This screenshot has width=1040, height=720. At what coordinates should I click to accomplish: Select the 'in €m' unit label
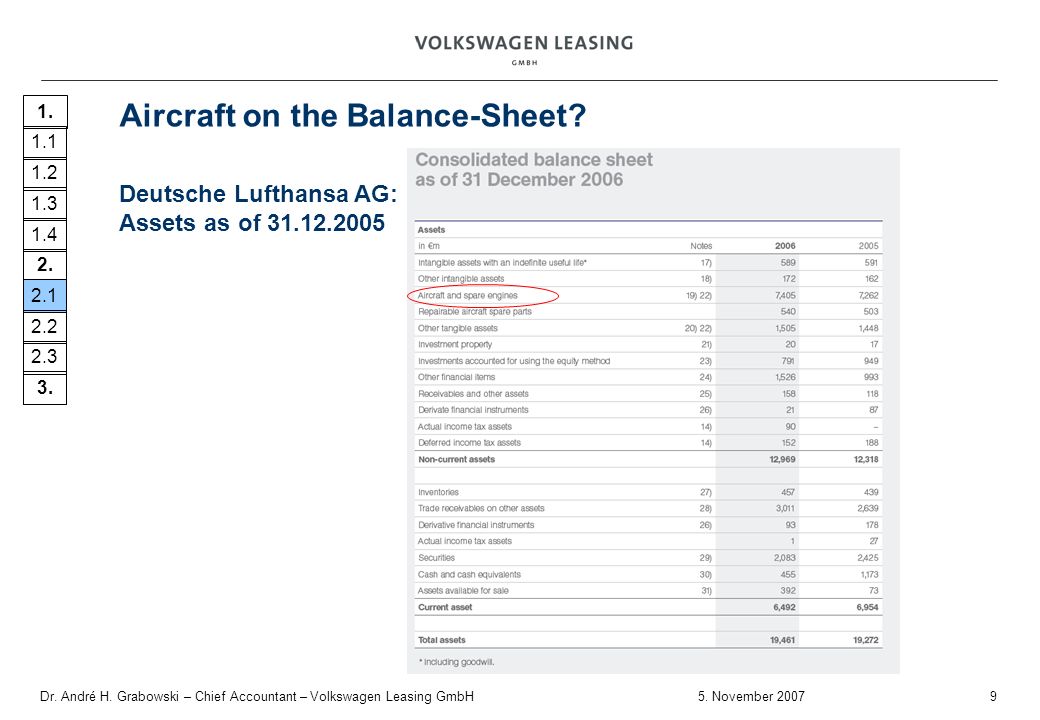428,246
